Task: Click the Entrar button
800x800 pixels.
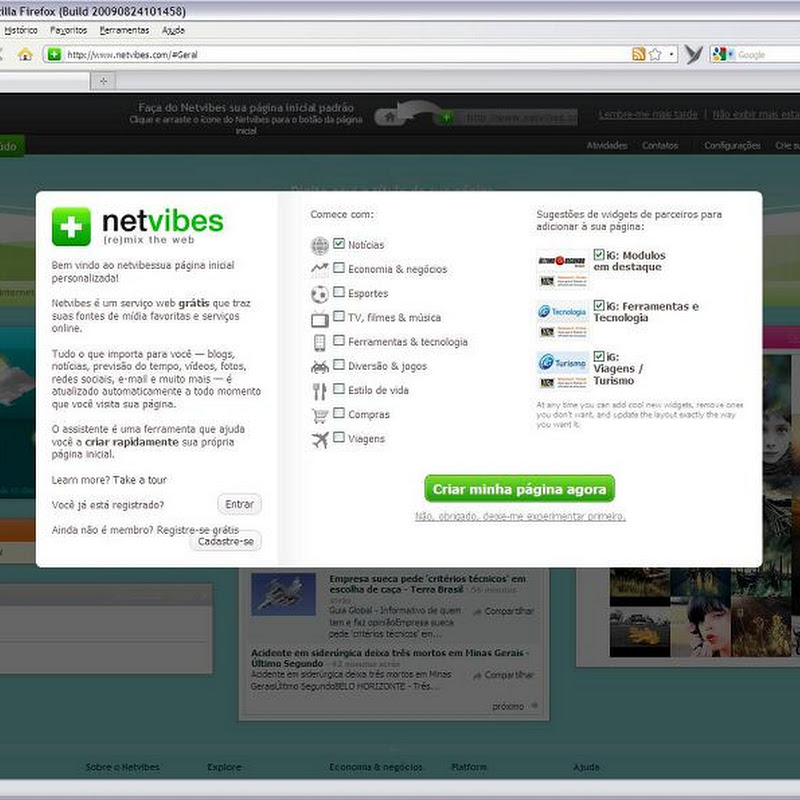Action: point(239,505)
